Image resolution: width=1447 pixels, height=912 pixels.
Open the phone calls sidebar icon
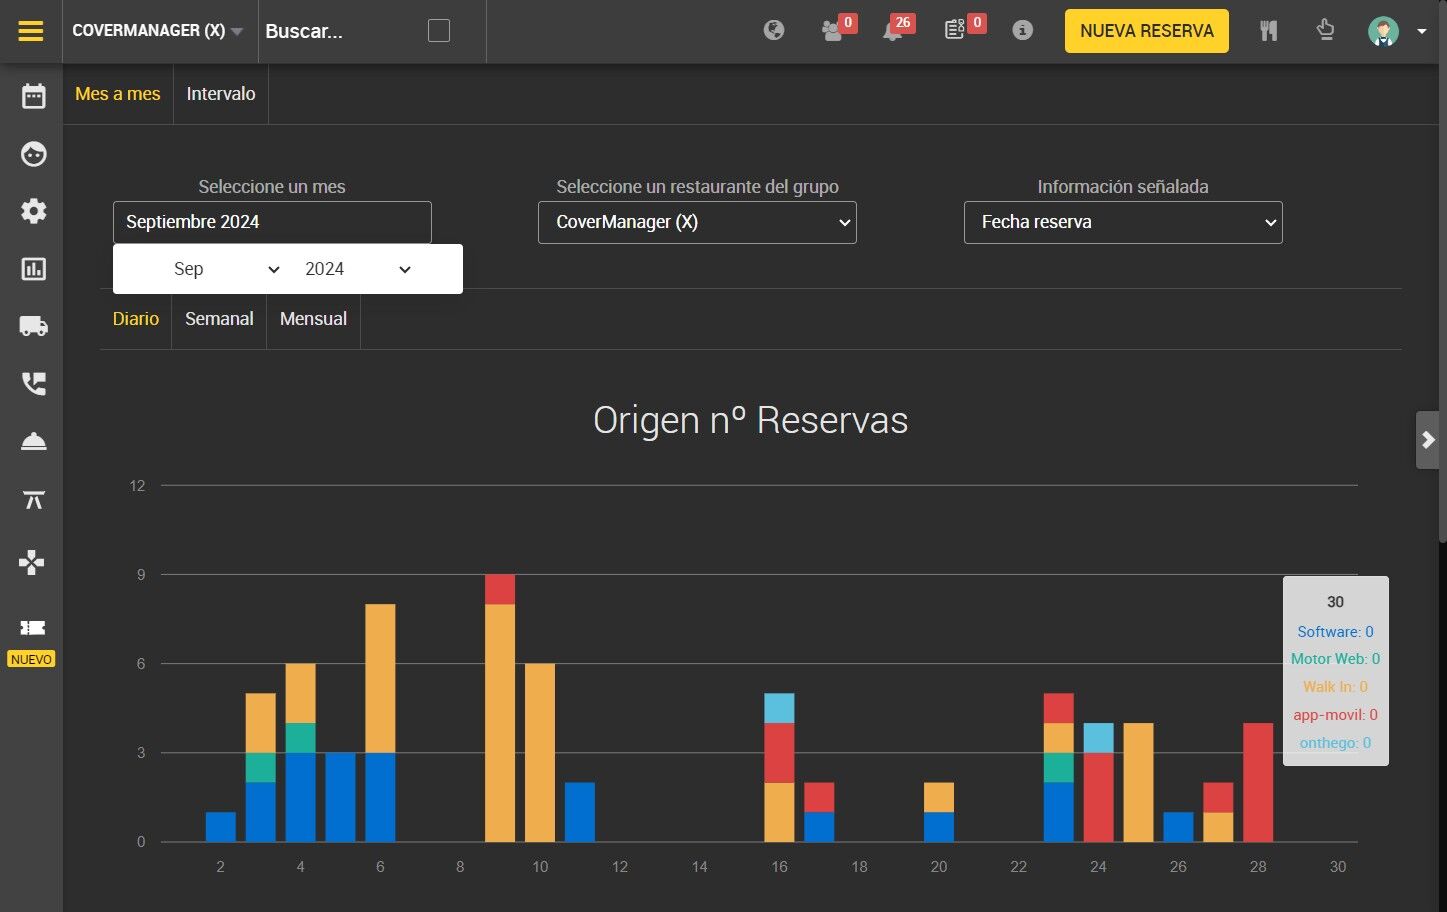pyautogui.click(x=34, y=384)
